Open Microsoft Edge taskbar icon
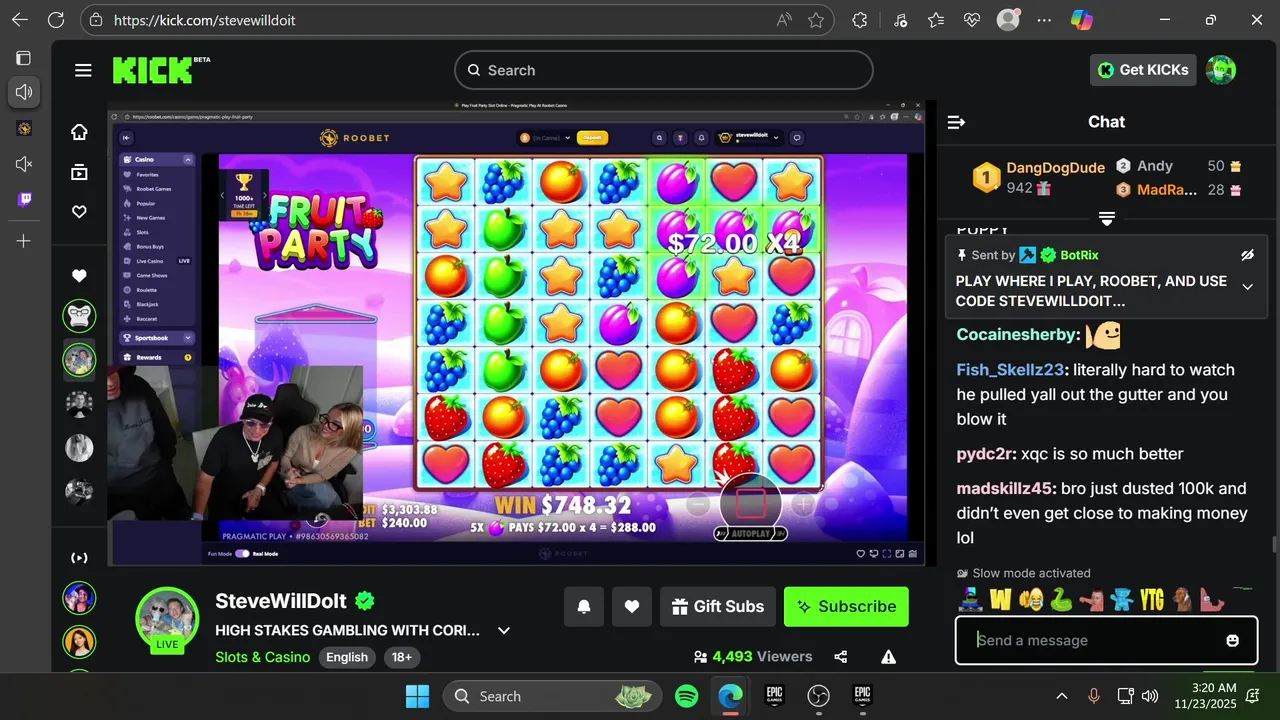 click(x=730, y=696)
